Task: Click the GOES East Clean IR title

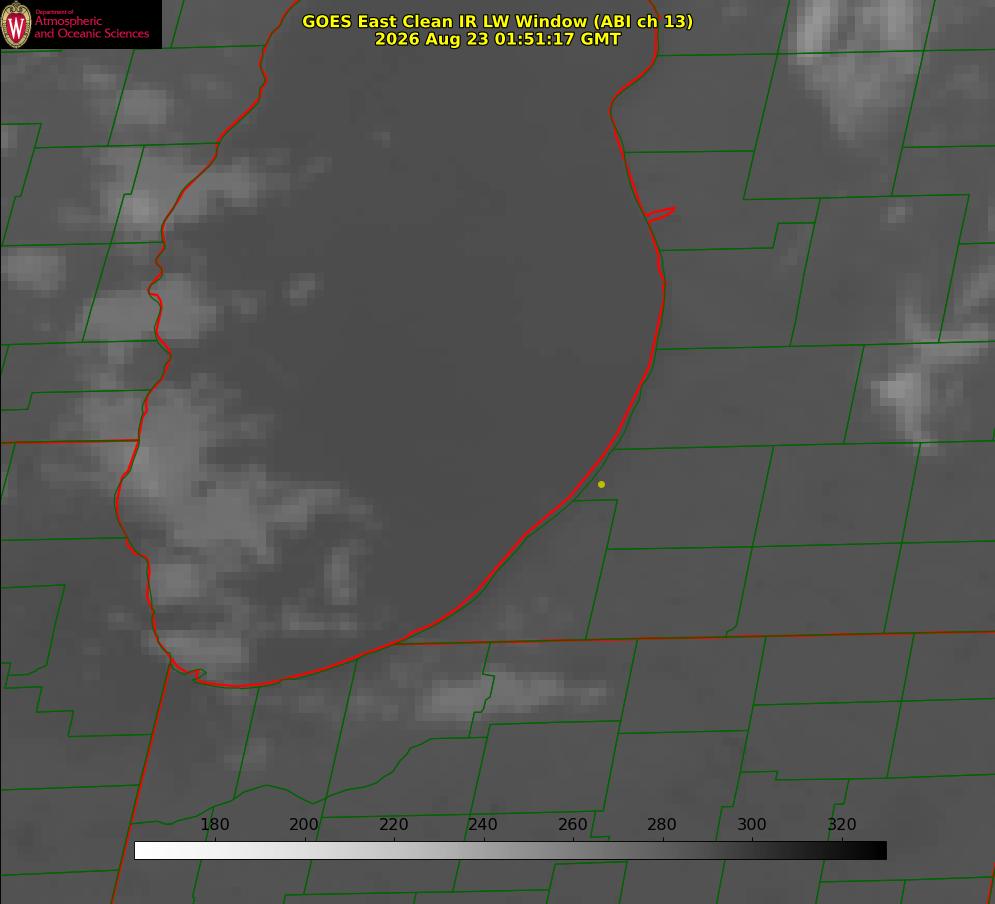Action: tap(497, 21)
